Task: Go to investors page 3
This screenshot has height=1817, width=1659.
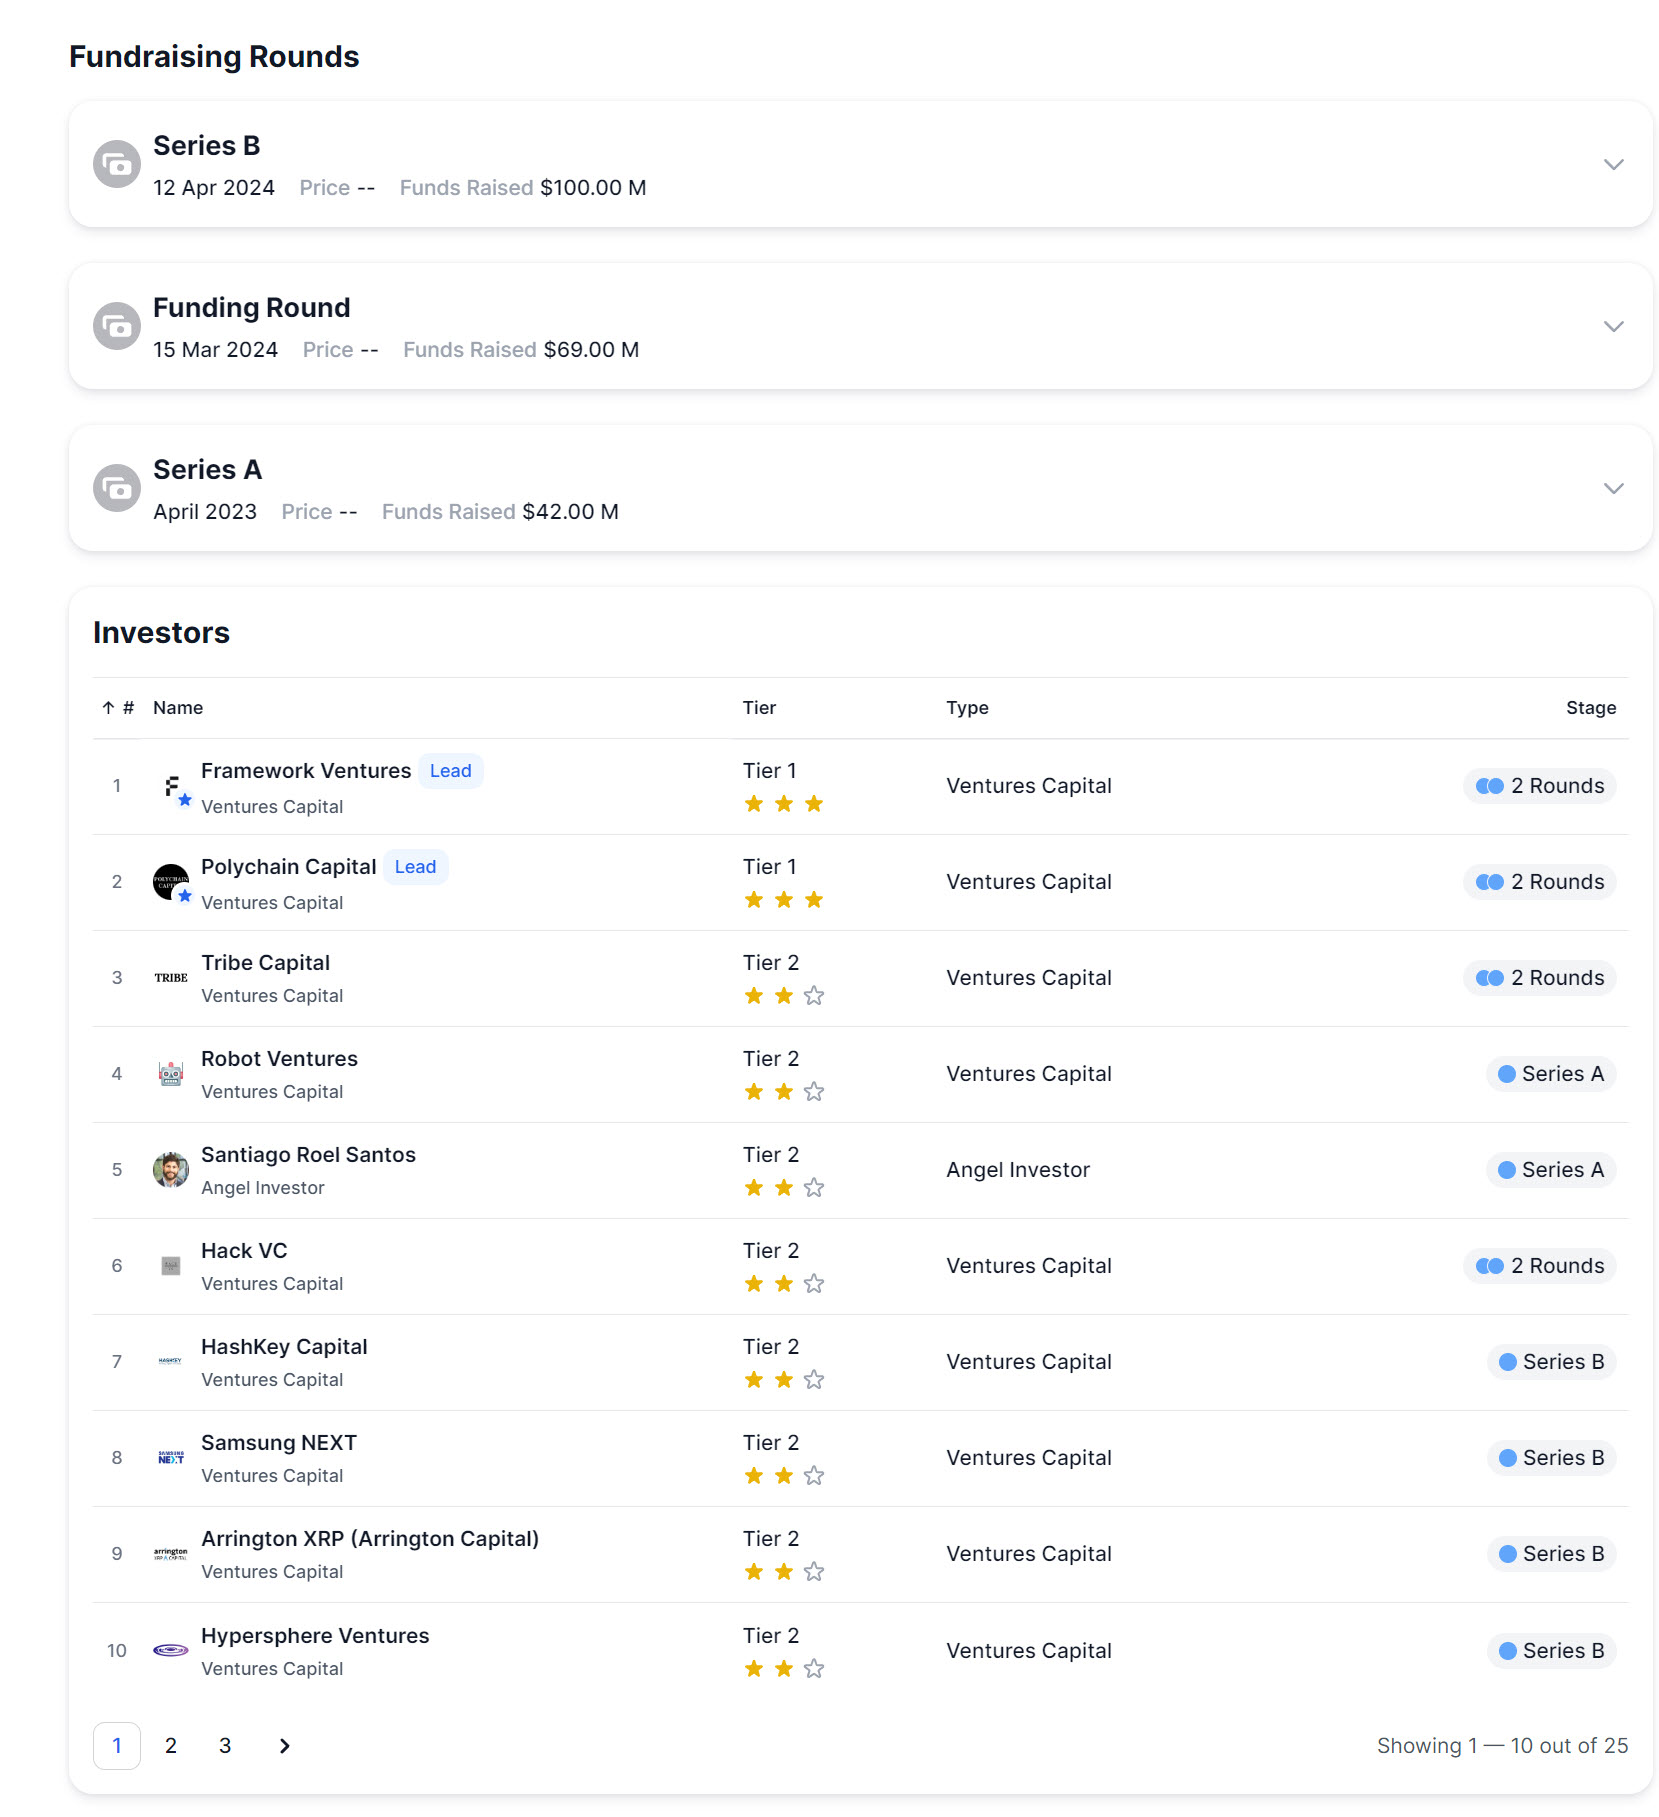Action: (225, 1746)
